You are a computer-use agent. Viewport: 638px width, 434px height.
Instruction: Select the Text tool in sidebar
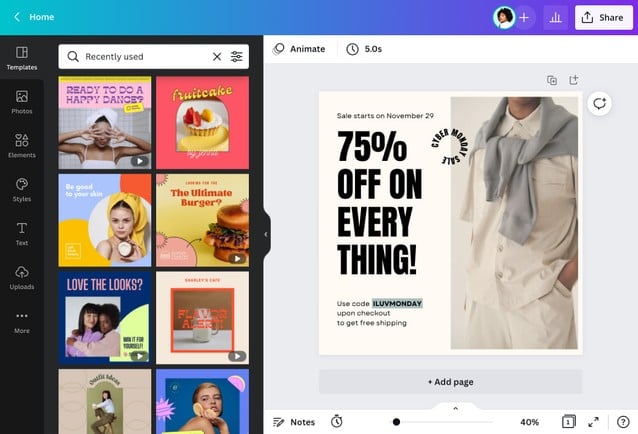[21, 233]
